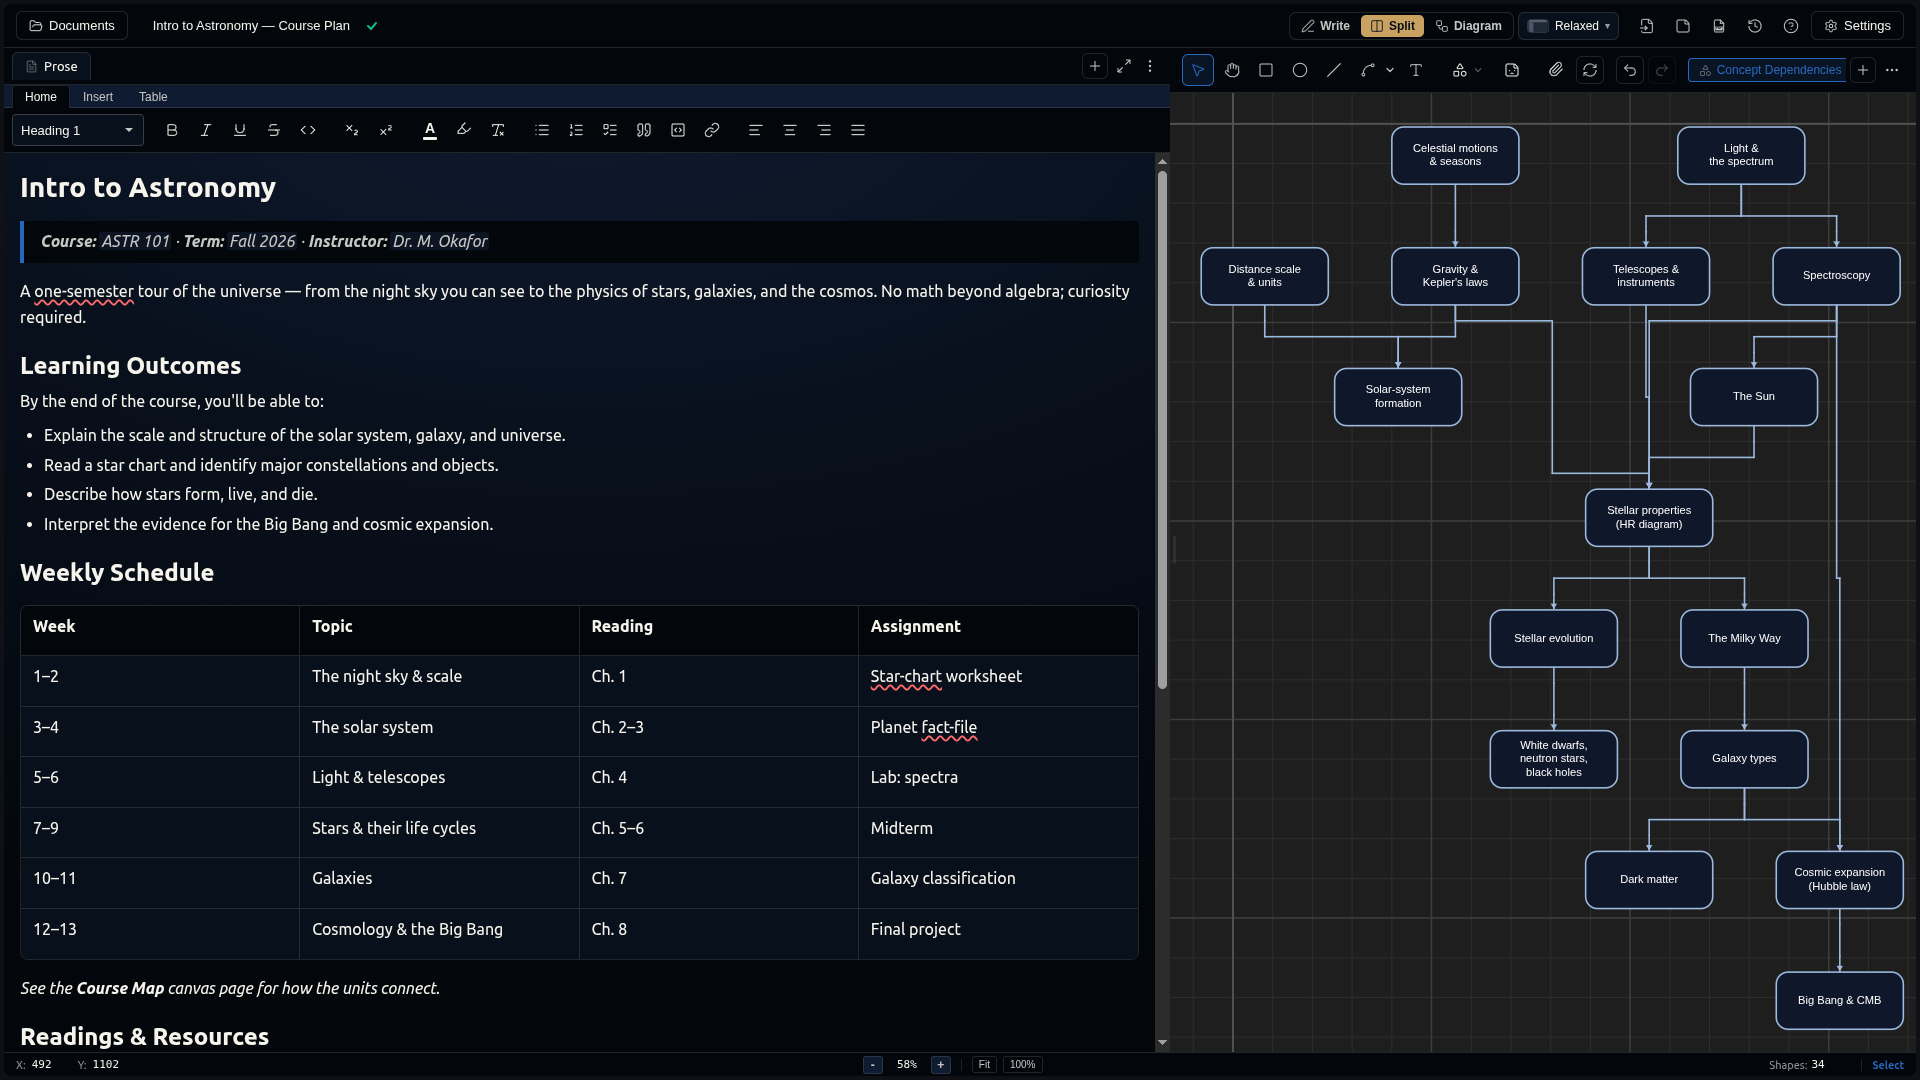
Task: Insert a block quote
Action: (x=644, y=130)
